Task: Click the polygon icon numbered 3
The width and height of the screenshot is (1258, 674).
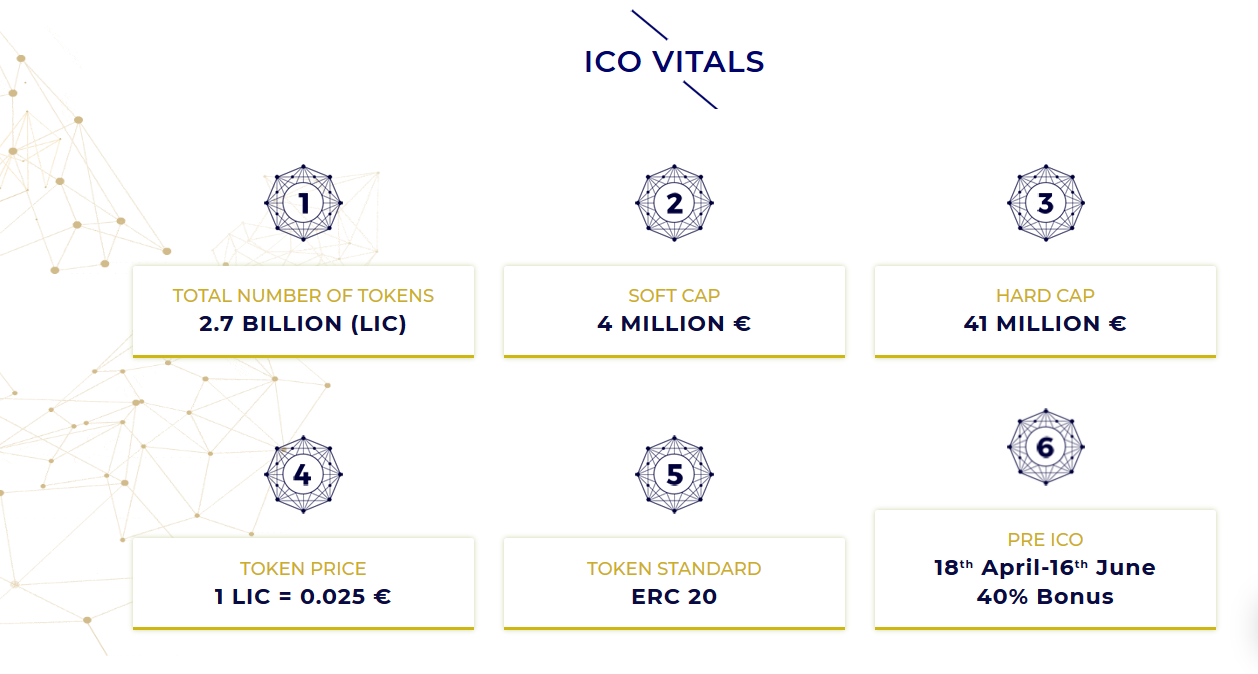Action: [x=1045, y=203]
